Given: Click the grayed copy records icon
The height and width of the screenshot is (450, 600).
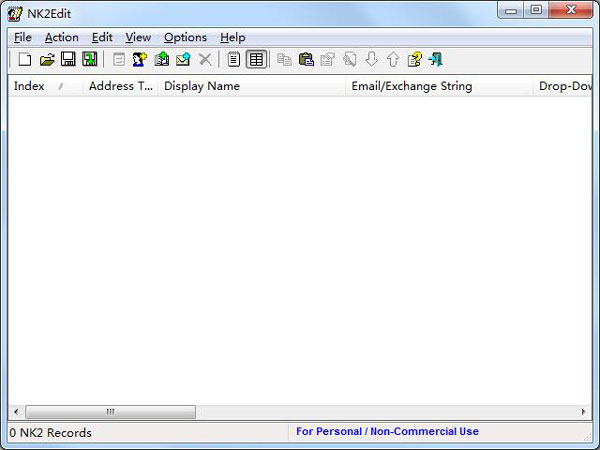Looking at the screenshot, I should (284, 60).
